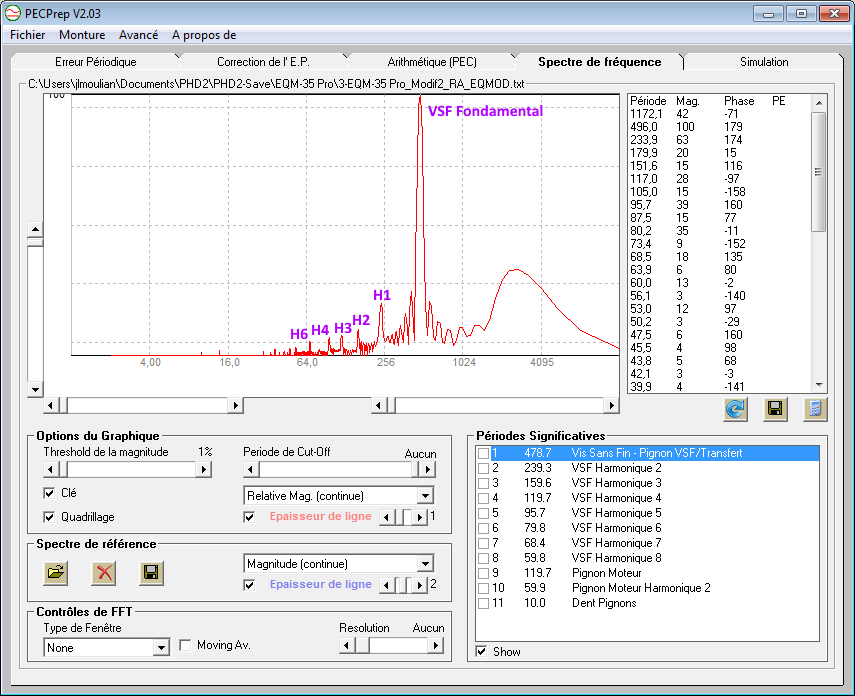This screenshot has height=696, width=855.
Task: Delete the reference spectrum with red X icon
Action: pyautogui.click(x=104, y=573)
